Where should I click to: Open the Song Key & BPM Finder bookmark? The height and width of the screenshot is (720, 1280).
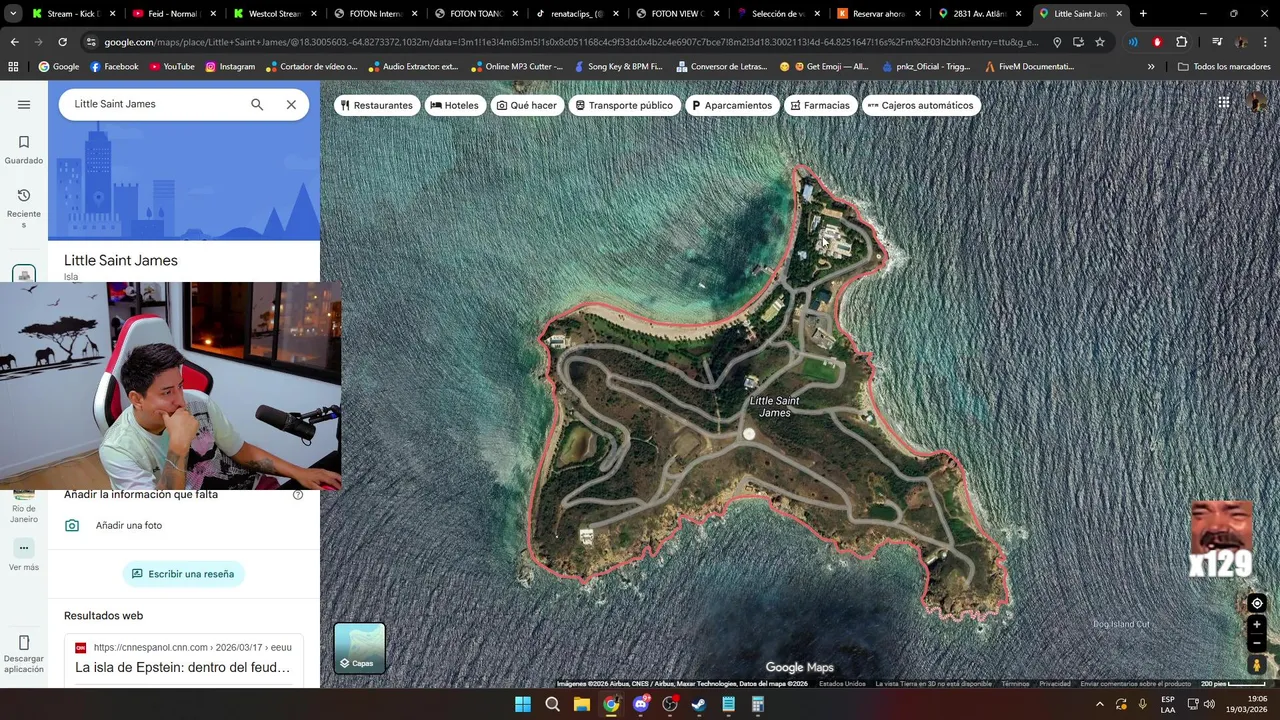point(617,67)
